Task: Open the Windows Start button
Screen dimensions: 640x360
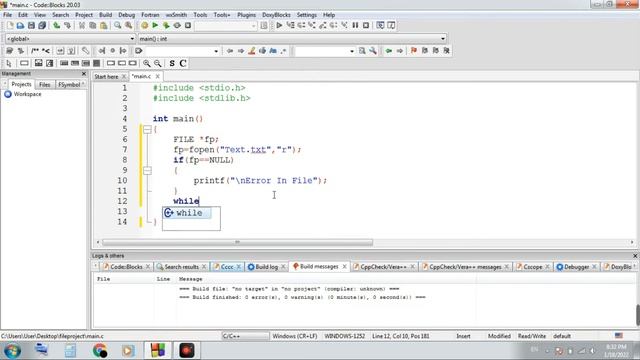Action: click(x=12, y=351)
